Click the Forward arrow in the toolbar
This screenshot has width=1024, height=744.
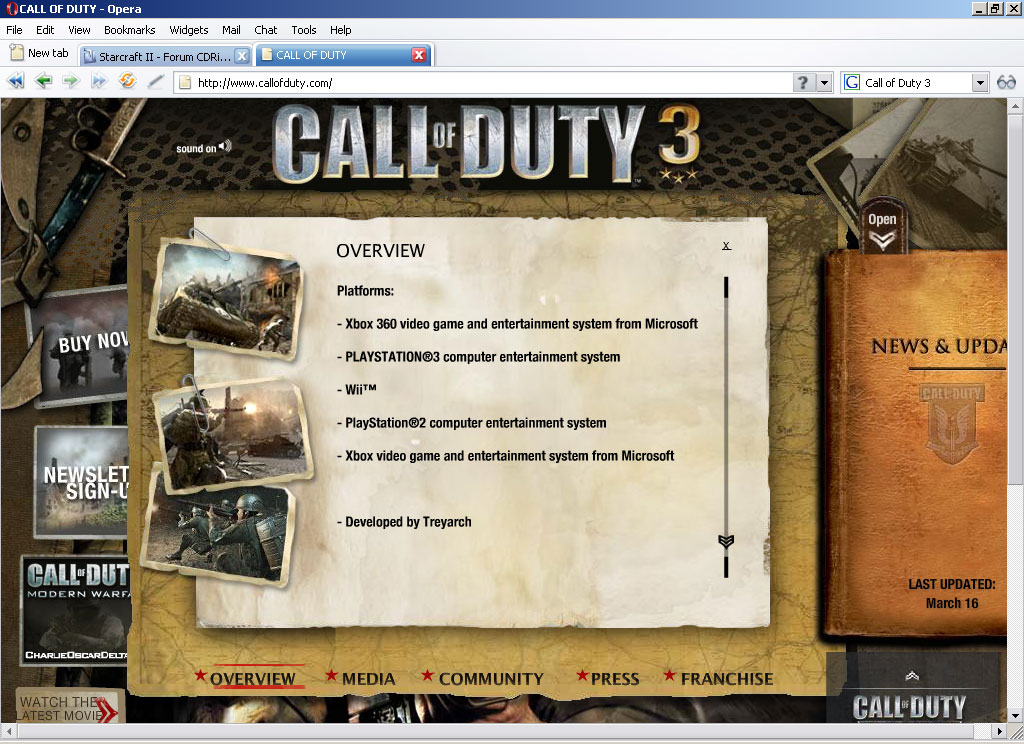click(x=70, y=82)
